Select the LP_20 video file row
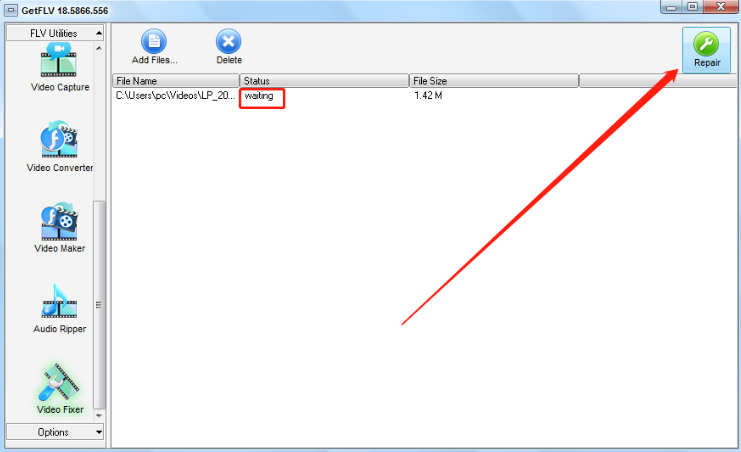This screenshot has width=741, height=452. pos(424,96)
